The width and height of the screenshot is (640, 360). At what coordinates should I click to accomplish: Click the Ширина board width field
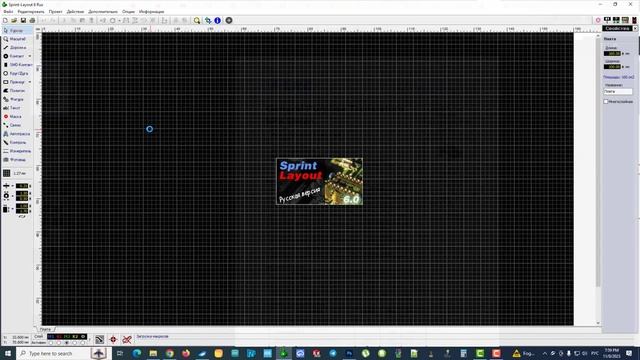(x=612, y=67)
